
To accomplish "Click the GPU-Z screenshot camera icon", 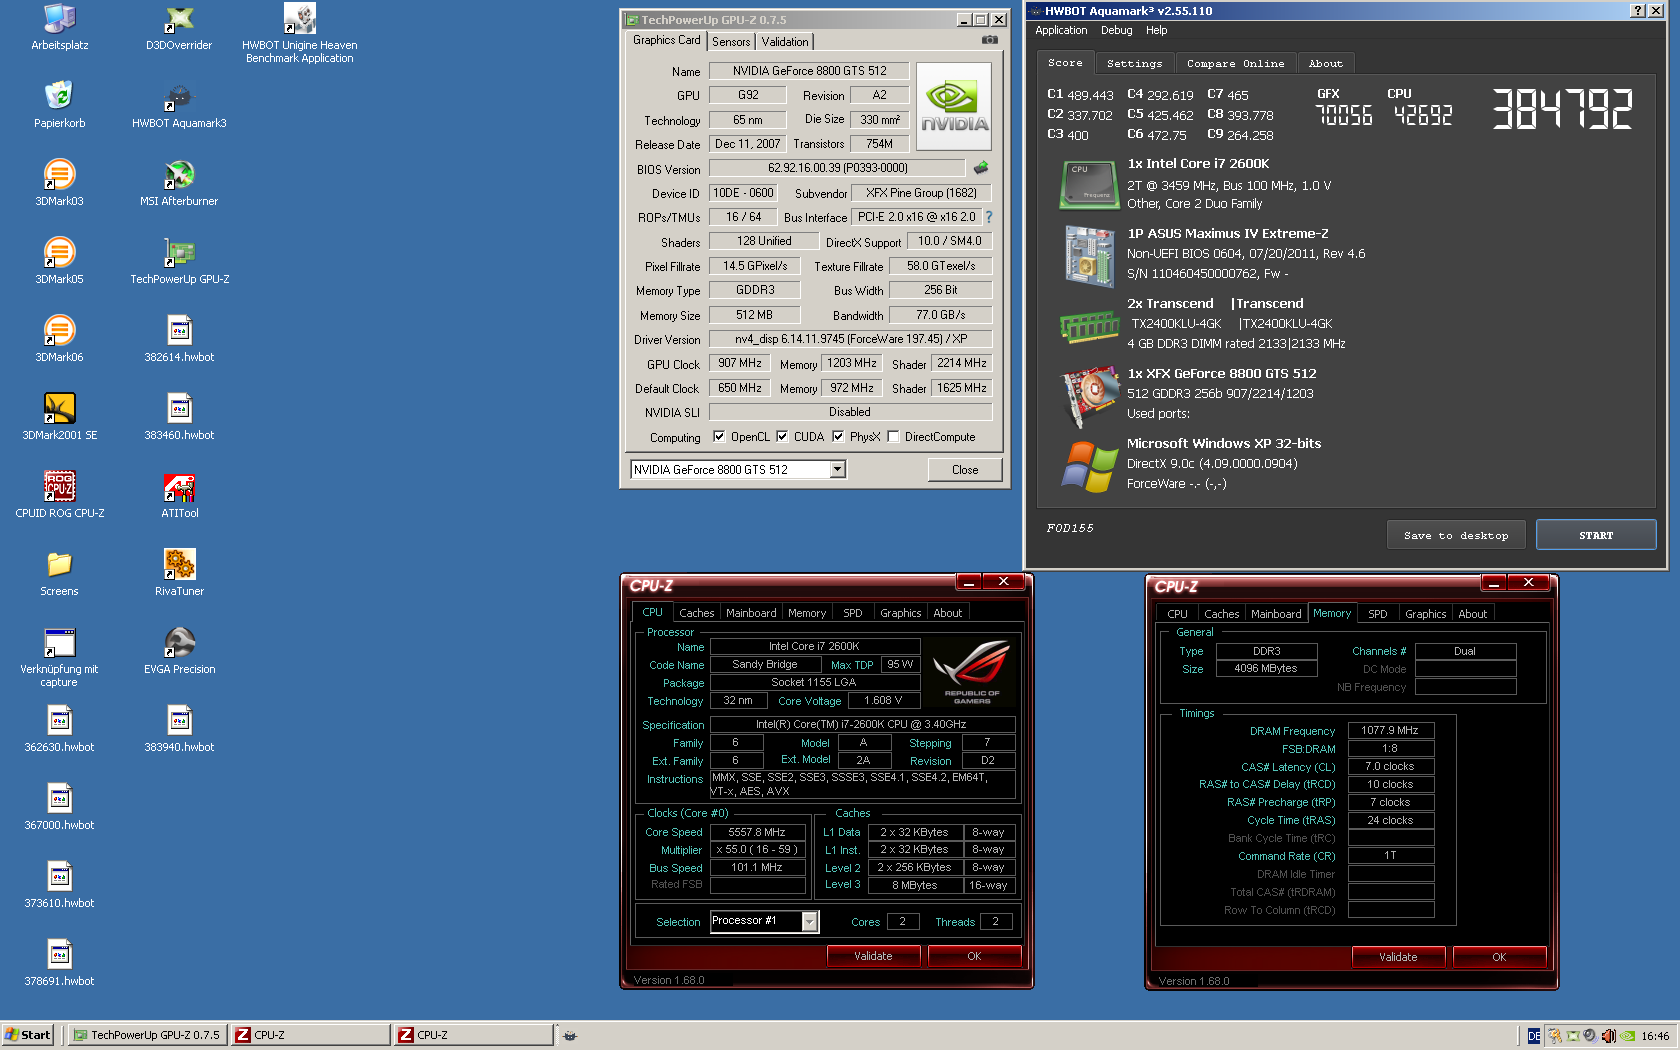I will point(989,40).
